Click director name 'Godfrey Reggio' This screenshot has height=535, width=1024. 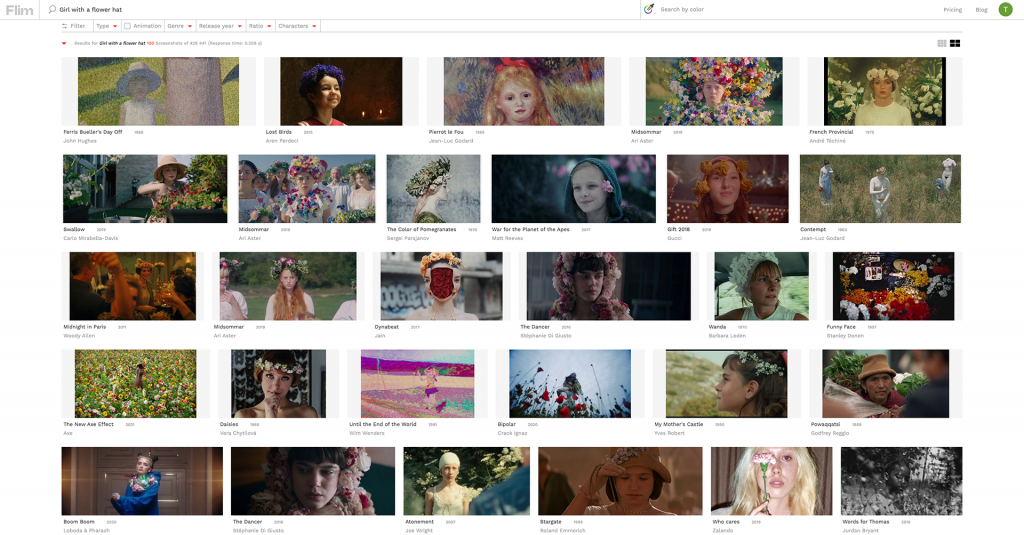click(830, 433)
